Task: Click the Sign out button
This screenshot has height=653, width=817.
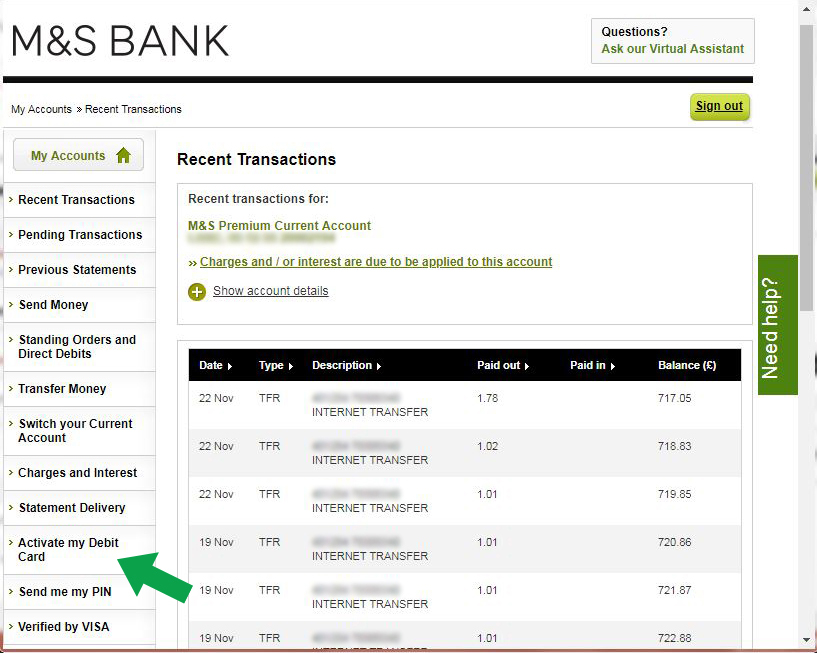Action: 720,106
